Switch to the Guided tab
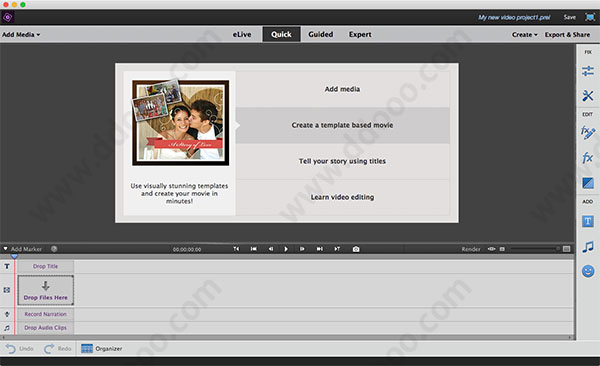This screenshot has height=366, width=600. 321,34
